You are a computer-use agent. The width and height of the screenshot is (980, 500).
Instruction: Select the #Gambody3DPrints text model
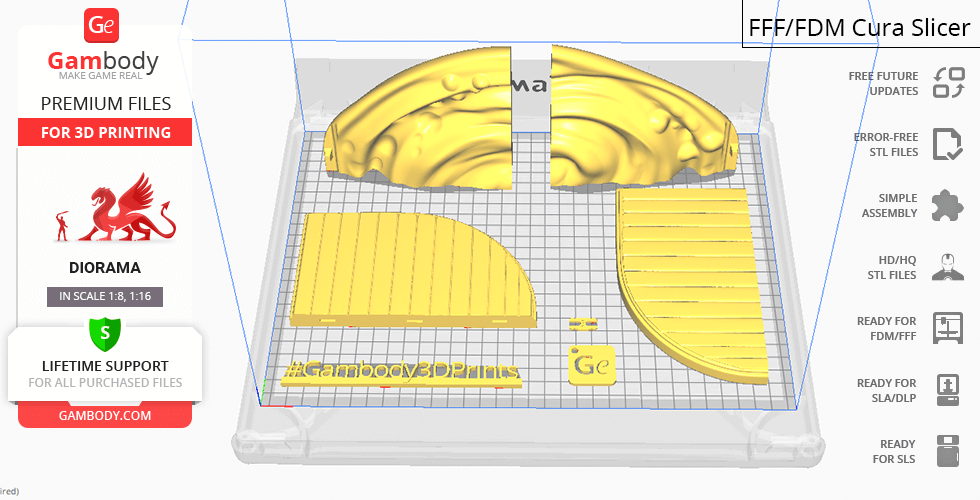[x=400, y=370]
